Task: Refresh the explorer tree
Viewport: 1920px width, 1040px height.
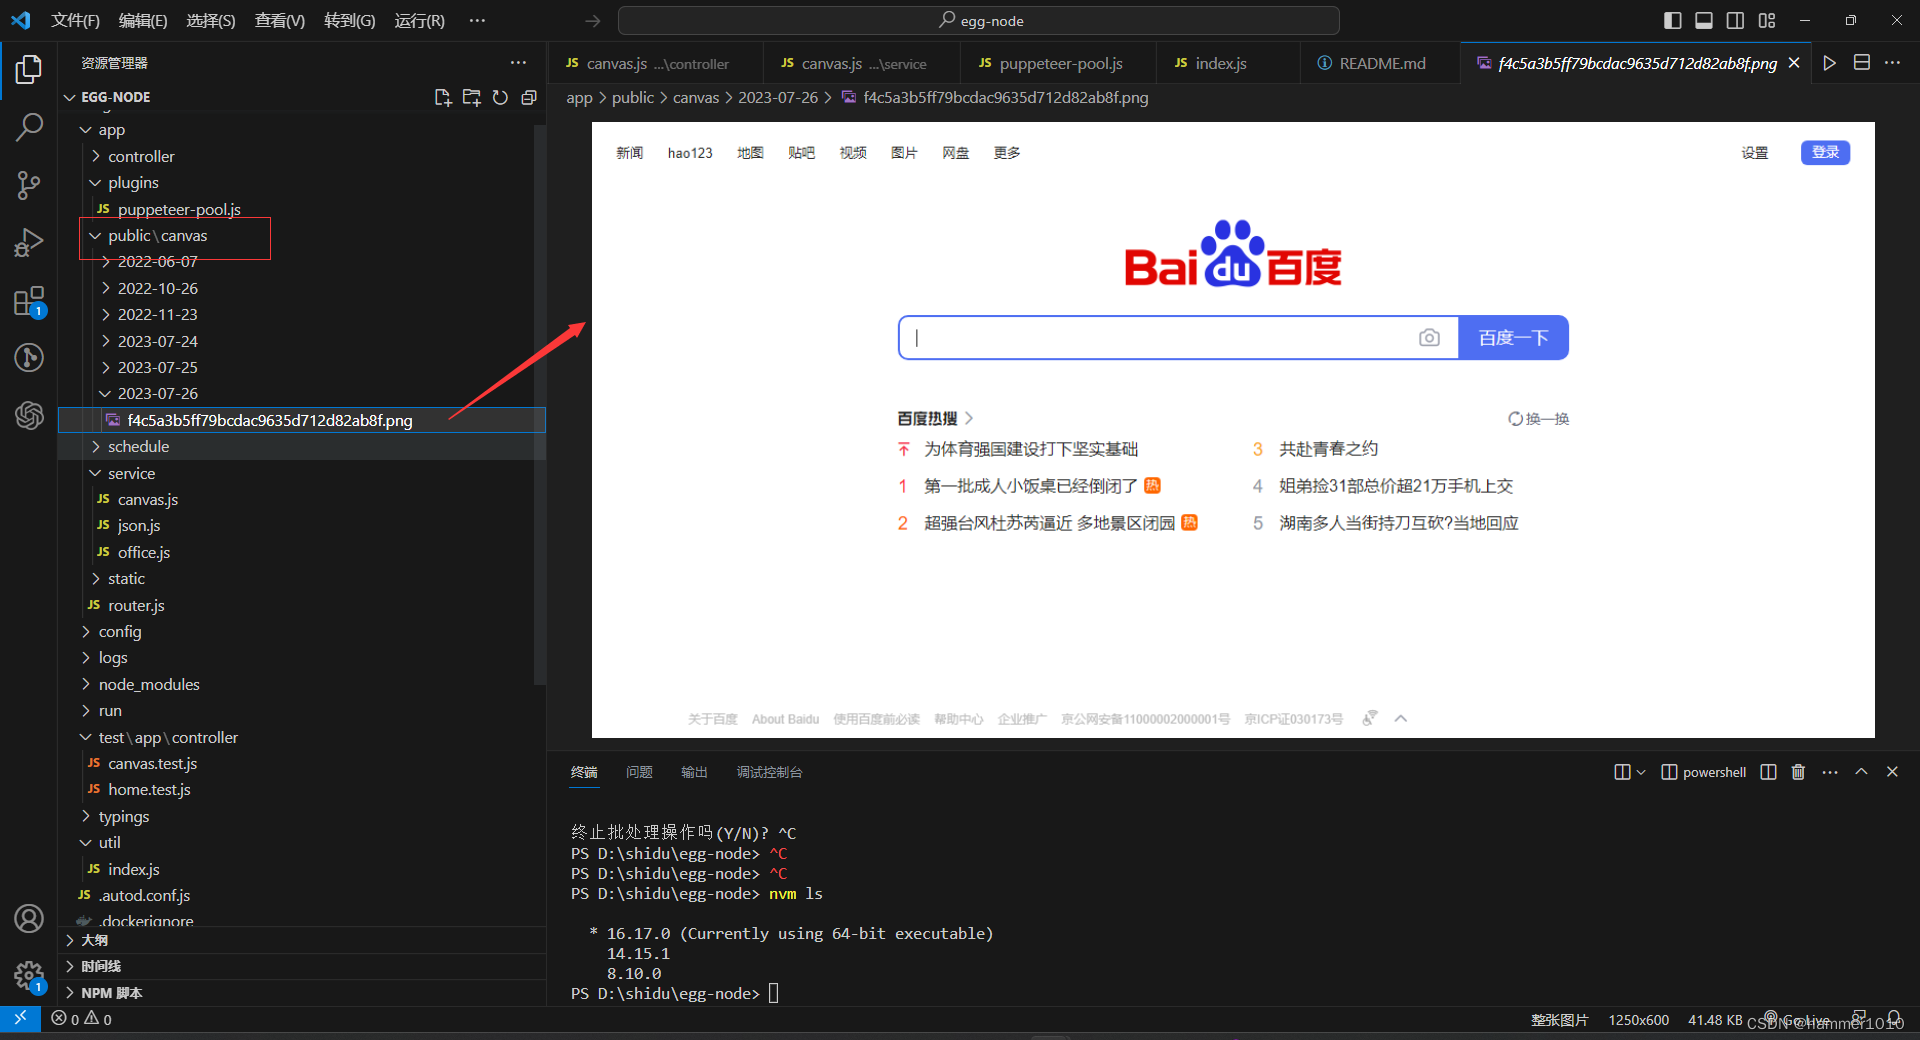Action: 500,97
